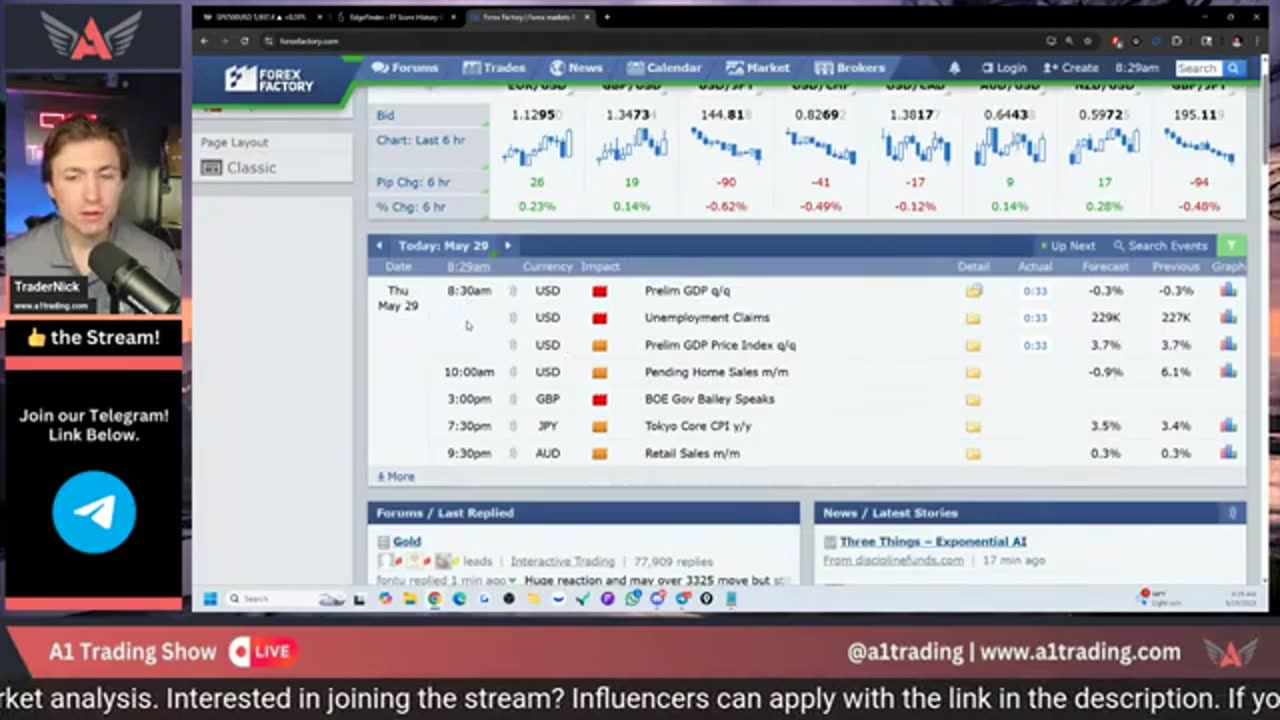Click the GBP/JPY mini chart
The width and height of the screenshot is (1280, 720).
coord(1200,148)
